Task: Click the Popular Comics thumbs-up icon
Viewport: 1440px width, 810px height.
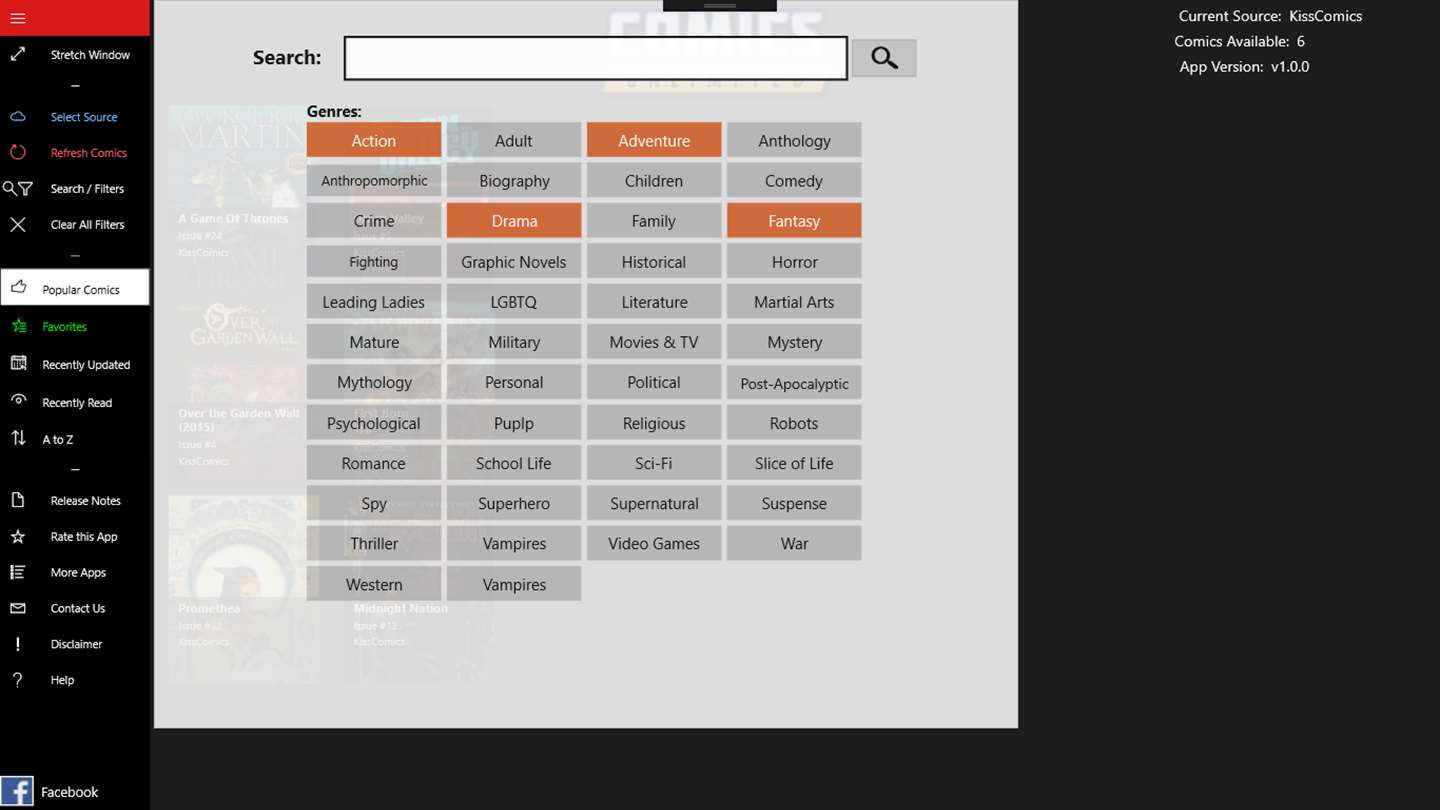Action: [x=18, y=288]
